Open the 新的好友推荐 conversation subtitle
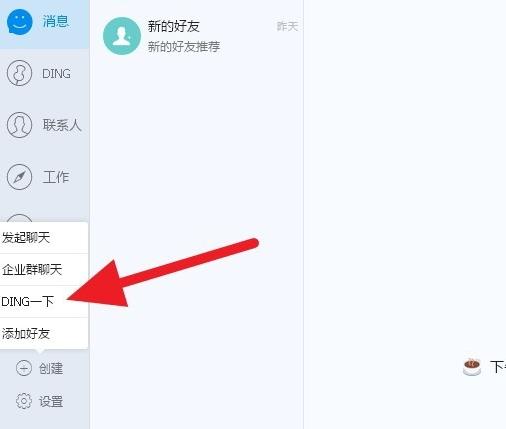This screenshot has height=429, width=506. click(184, 47)
